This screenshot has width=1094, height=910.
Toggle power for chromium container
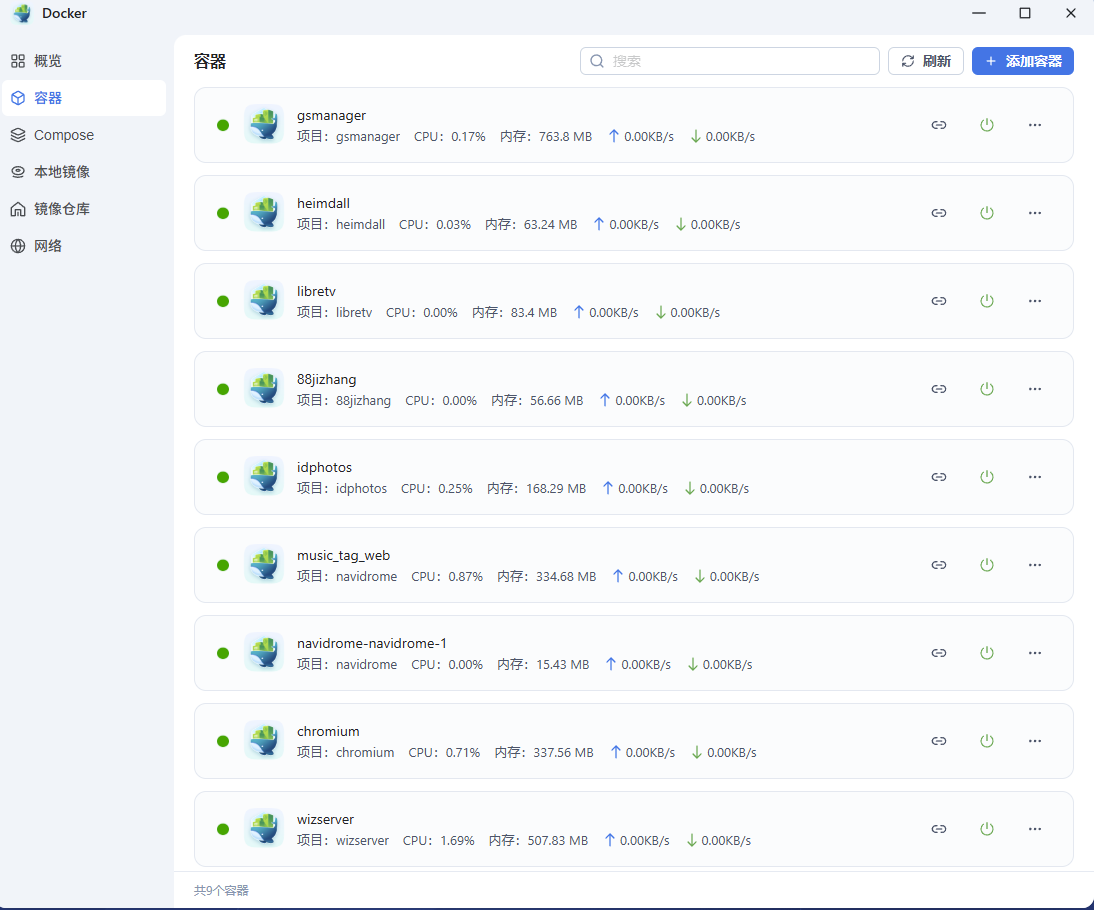coord(987,740)
